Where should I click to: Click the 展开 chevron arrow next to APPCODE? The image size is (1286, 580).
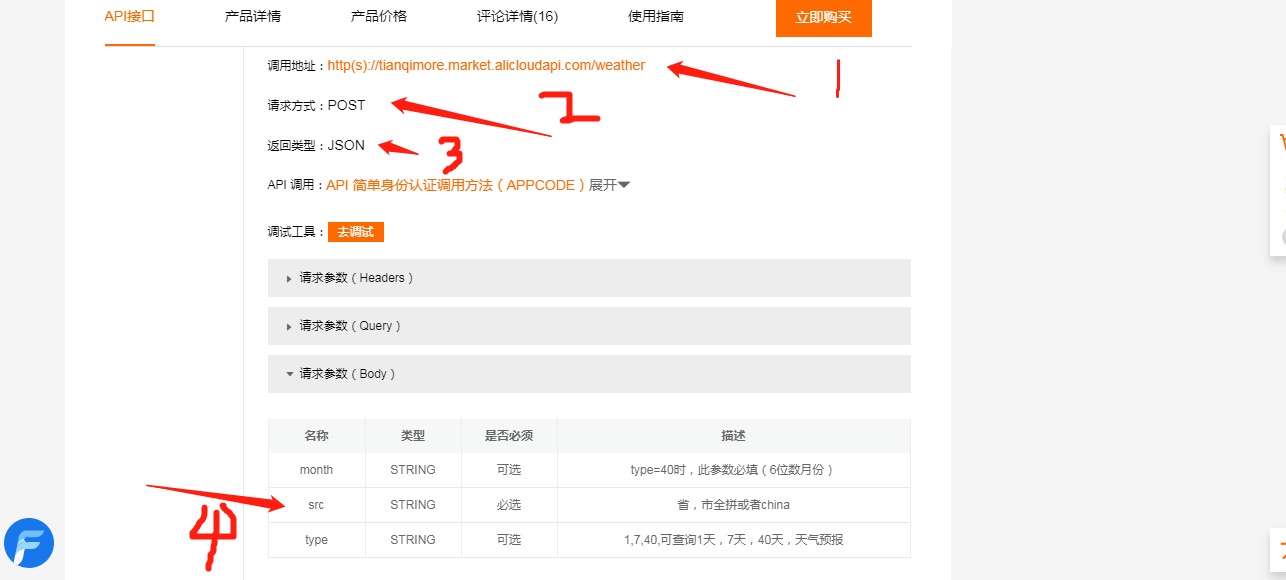pos(623,185)
